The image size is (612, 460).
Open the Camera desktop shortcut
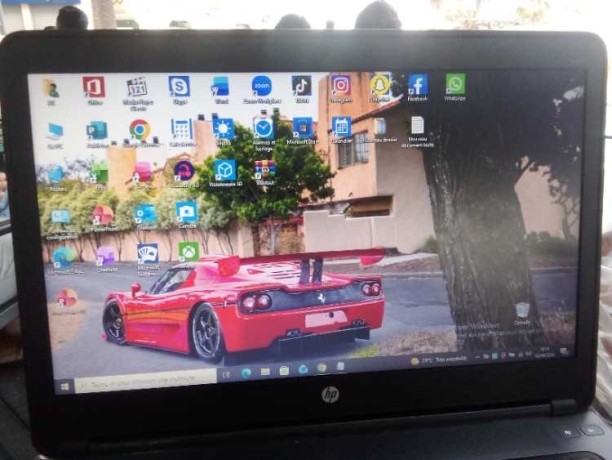187,214
